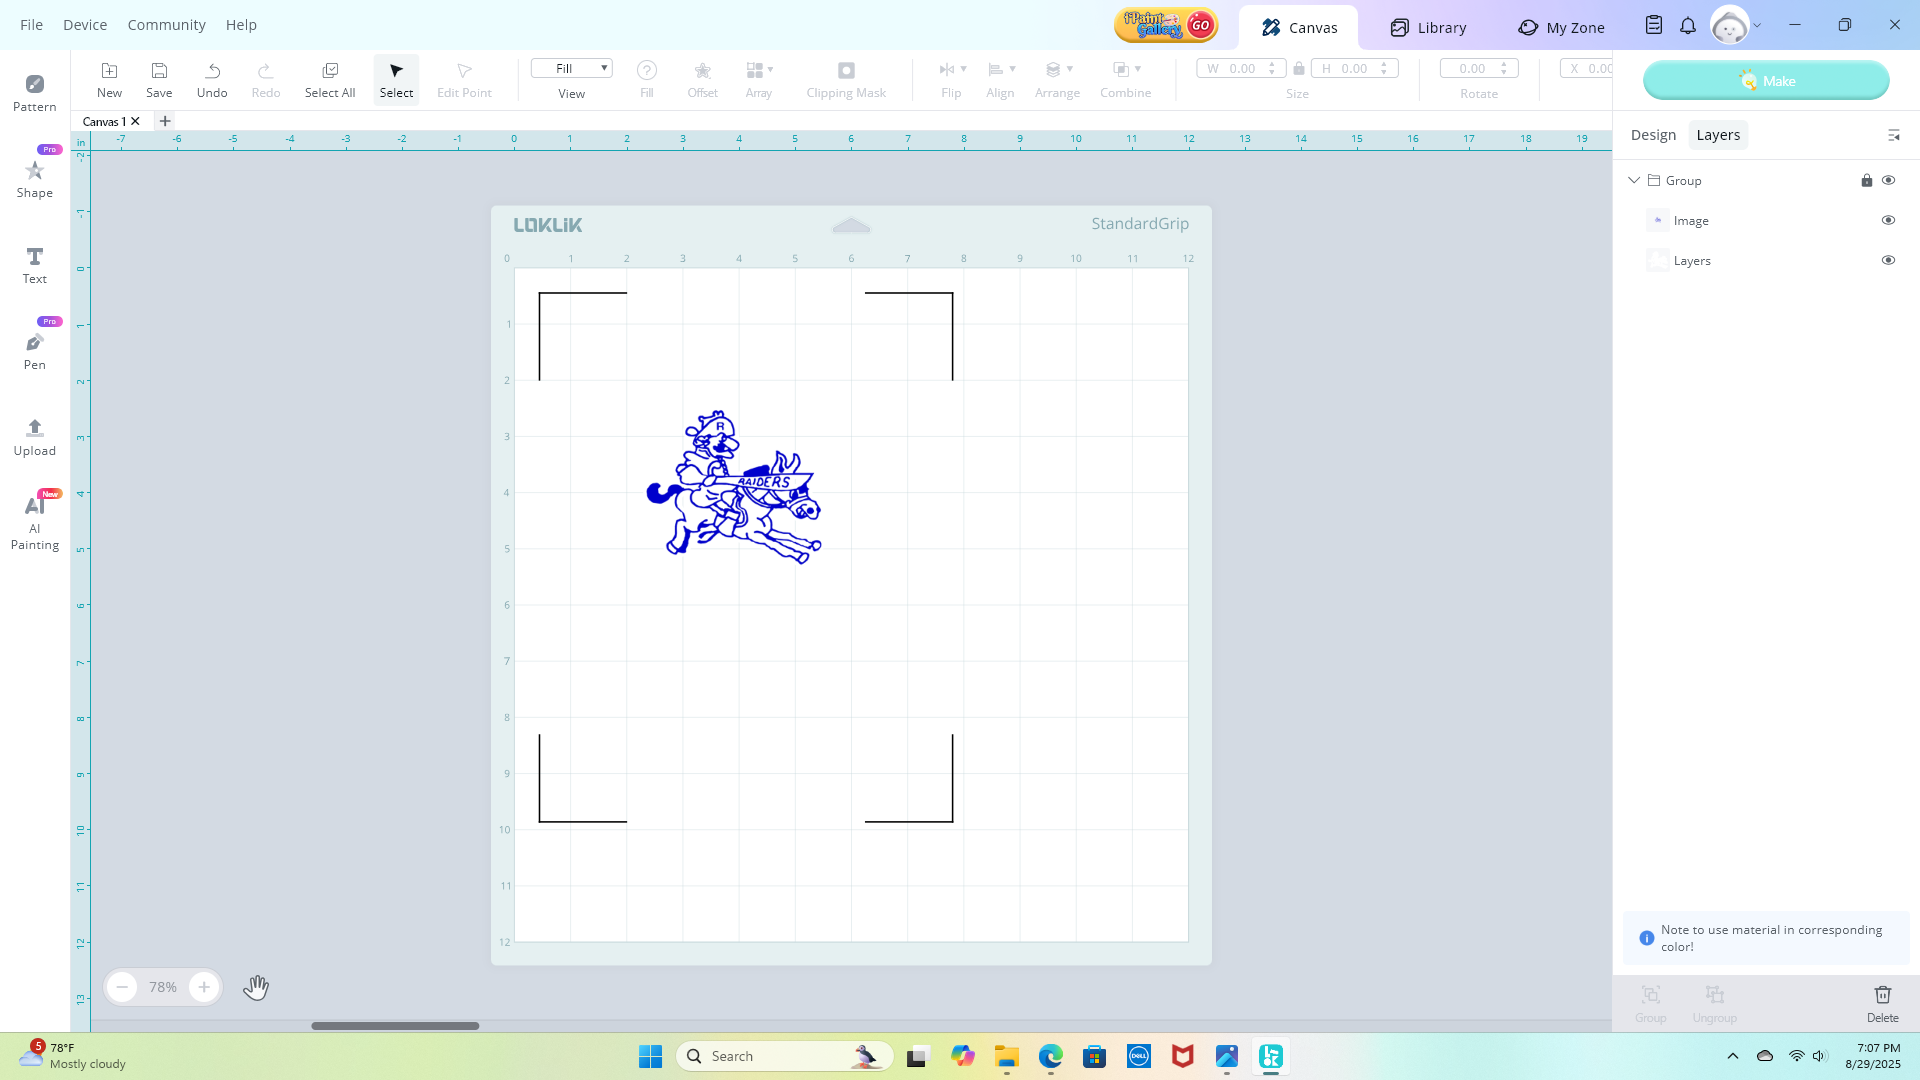This screenshot has height=1080, width=1920.
Task: Click the Make button
Action: [1766, 80]
